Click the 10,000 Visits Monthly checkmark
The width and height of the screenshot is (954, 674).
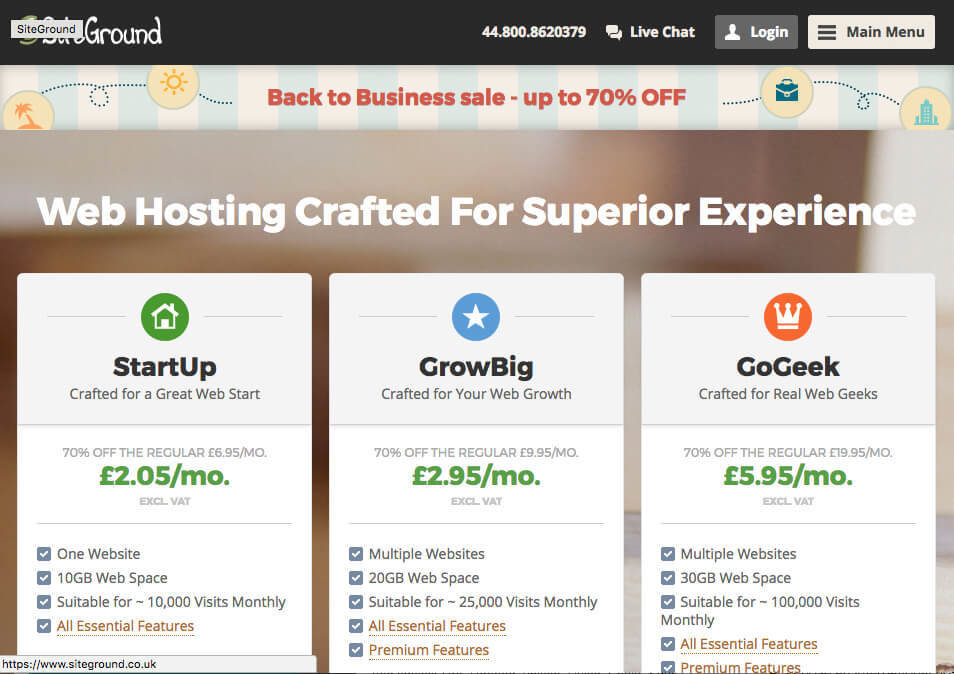coord(44,602)
